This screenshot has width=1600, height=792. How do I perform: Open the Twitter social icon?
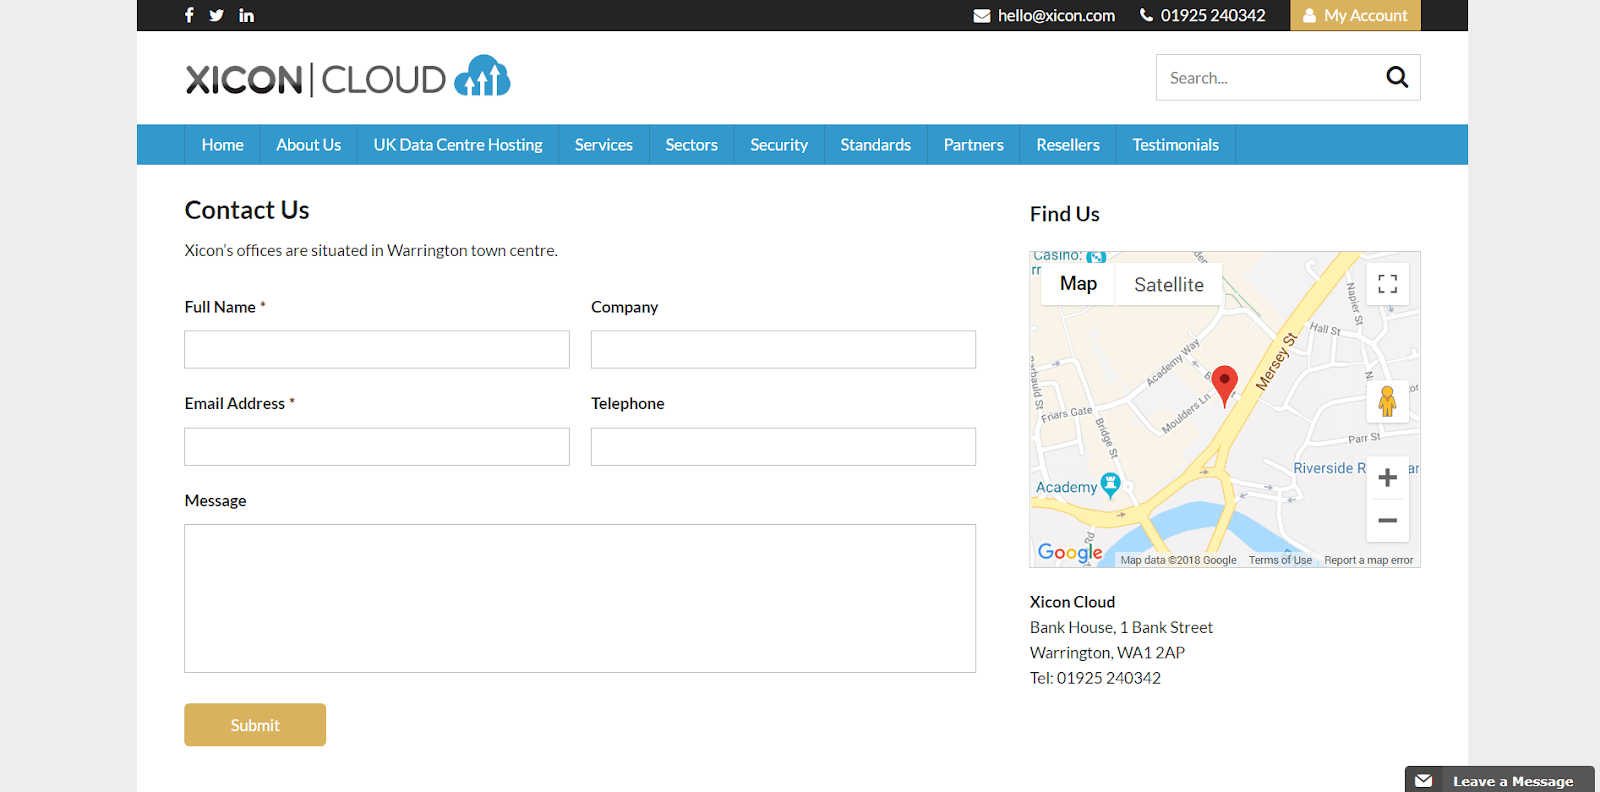coord(217,15)
